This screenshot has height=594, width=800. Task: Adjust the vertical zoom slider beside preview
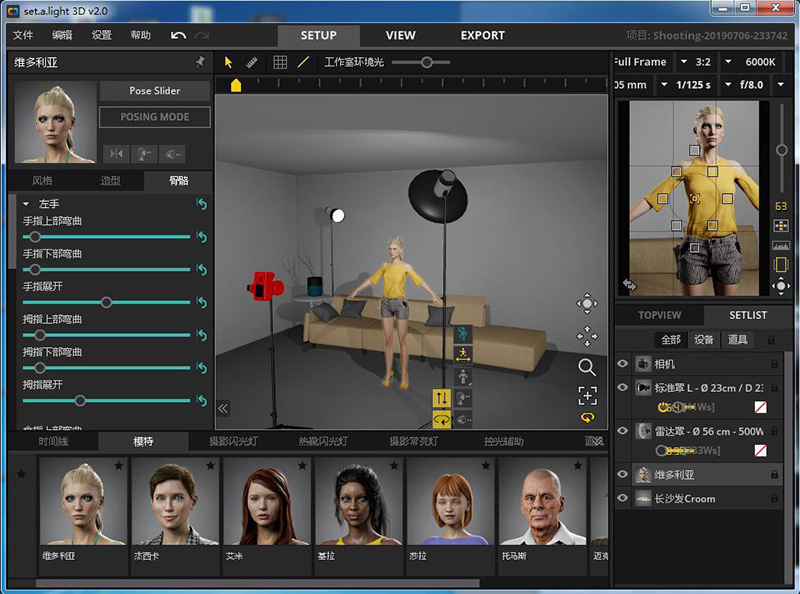pyautogui.click(x=781, y=150)
